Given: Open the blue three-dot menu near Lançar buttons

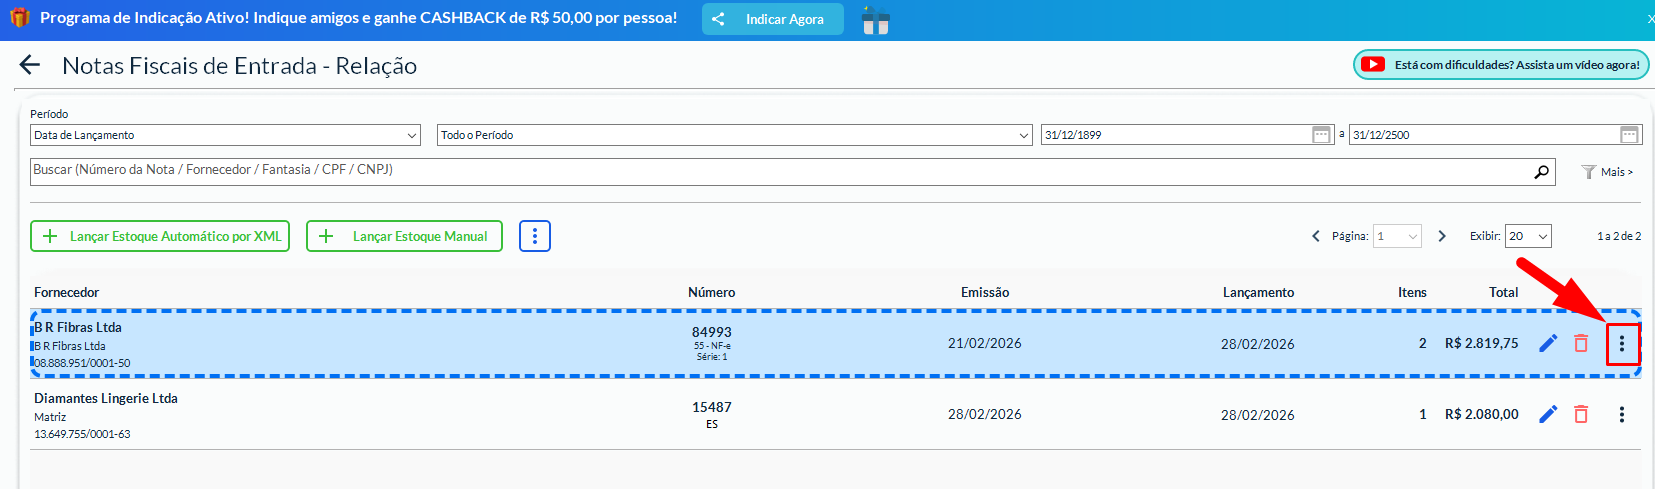Looking at the screenshot, I should (x=535, y=236).
